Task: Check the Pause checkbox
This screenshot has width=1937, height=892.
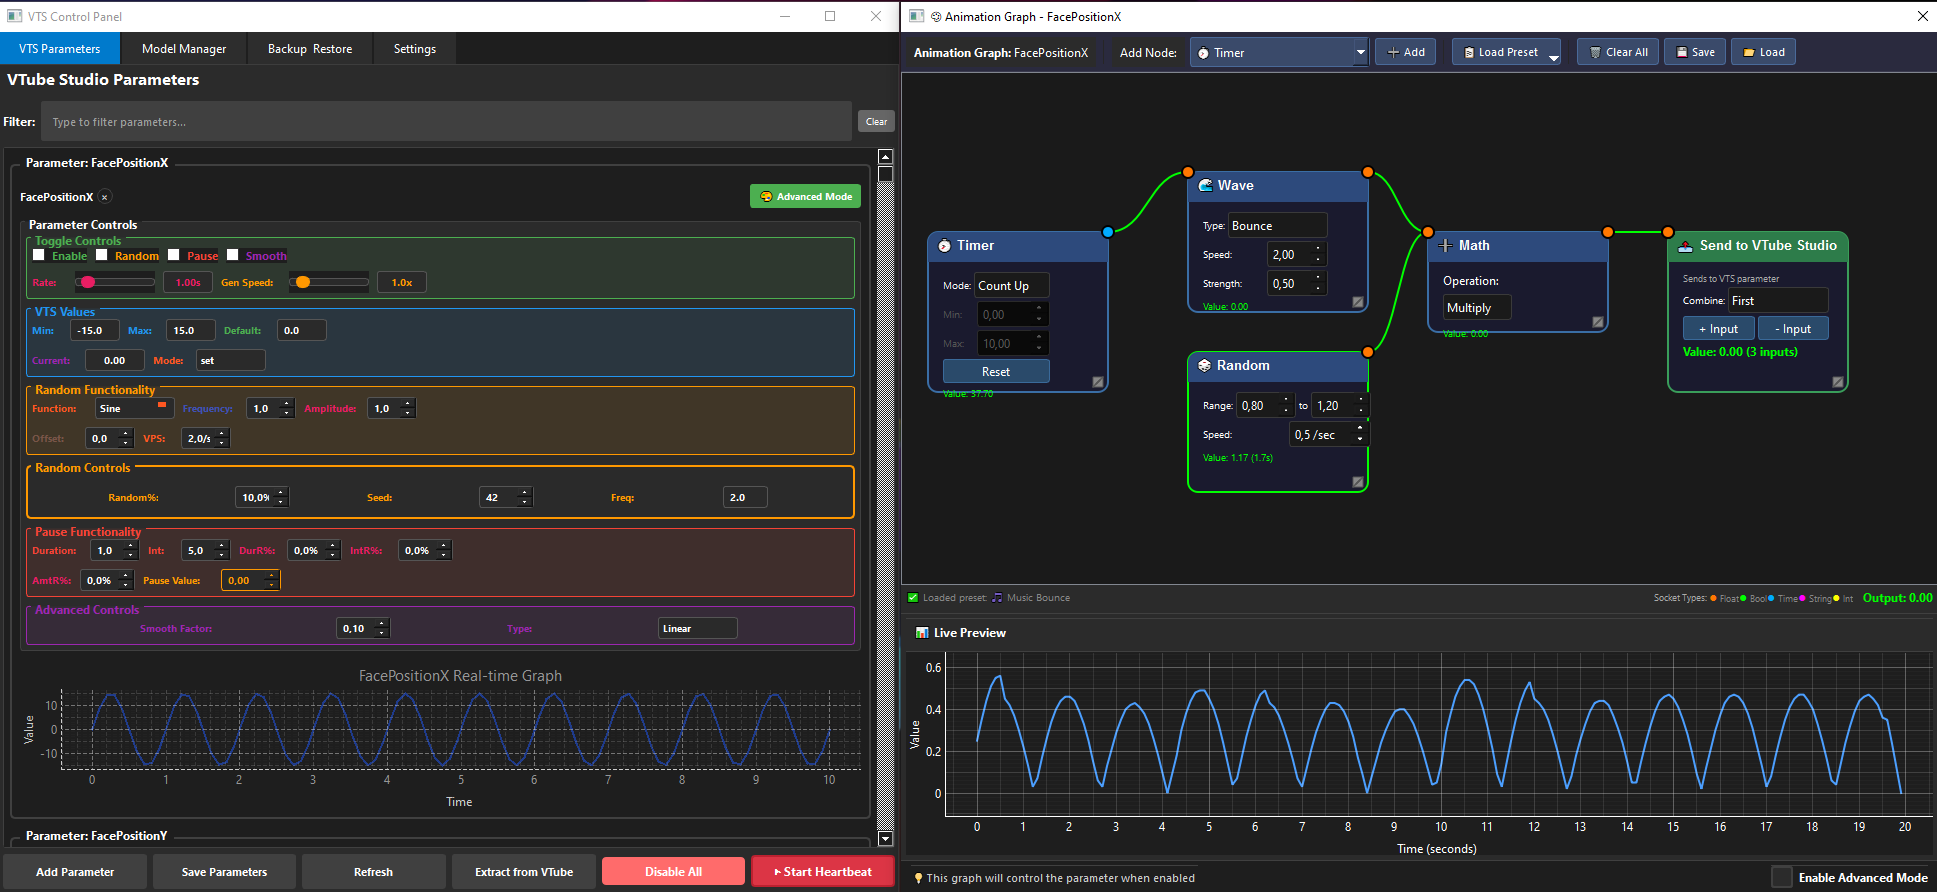Action: click(x=174, y=255)
